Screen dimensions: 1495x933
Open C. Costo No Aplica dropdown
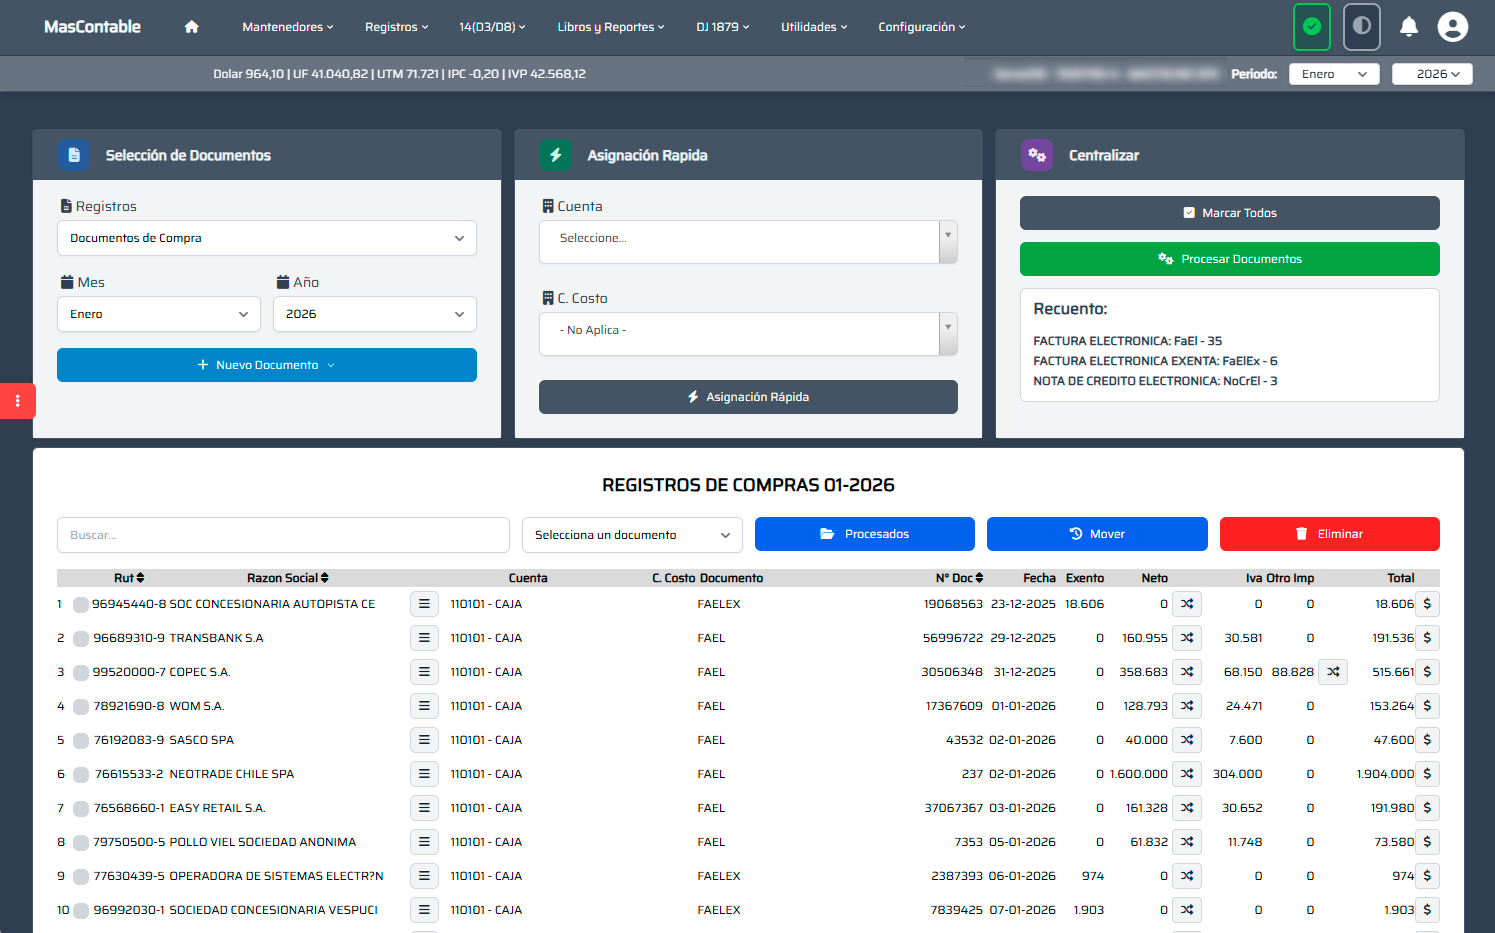tap(748, 334)
